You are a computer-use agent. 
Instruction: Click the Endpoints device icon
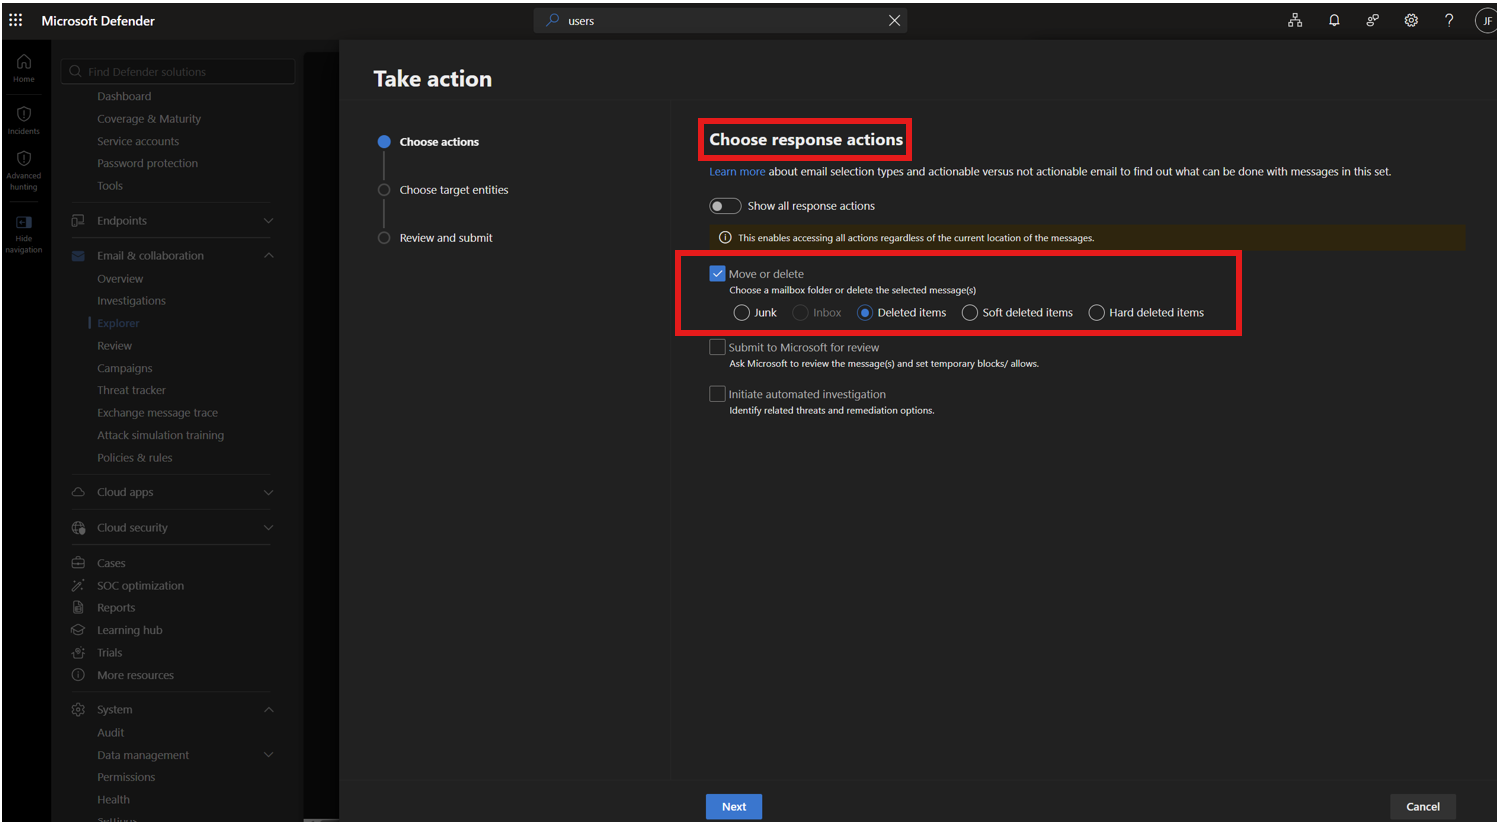click(78, 220)
